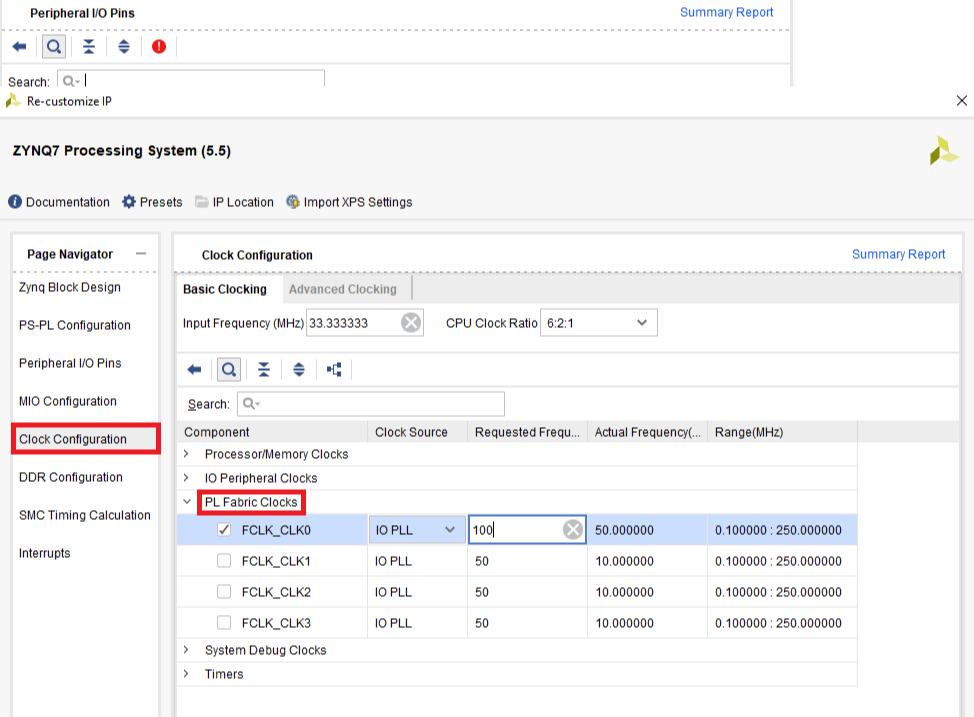Image resolution: width=974 pixels, height=717 pixels.
Task: Open search options dropdown in clock search box
Action: pyautogui.click(x=252, y=404)
